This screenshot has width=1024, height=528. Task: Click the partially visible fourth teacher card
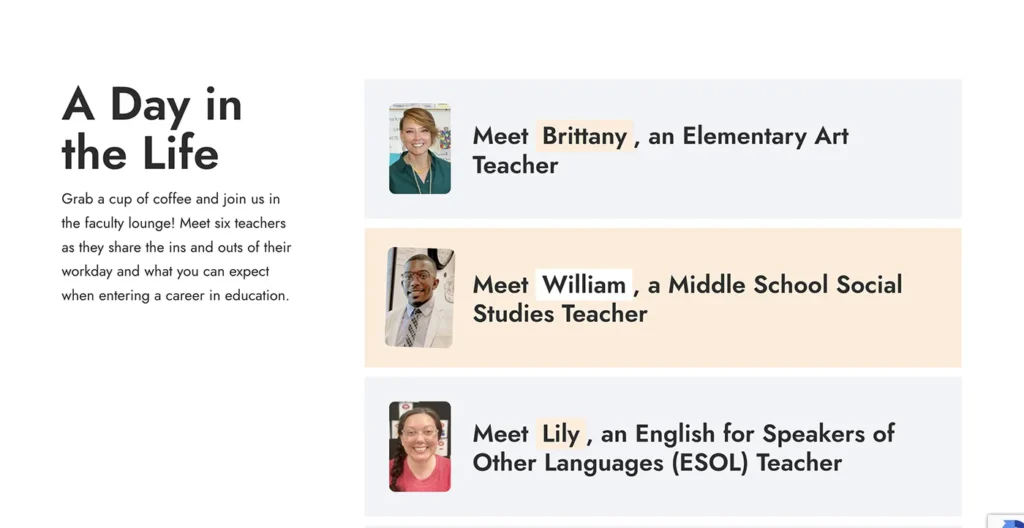662,524
